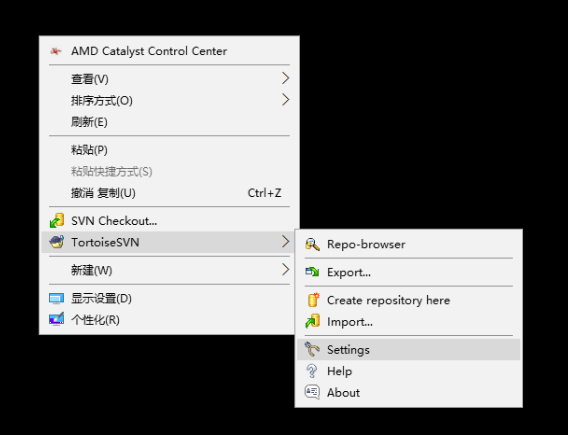The height and width of the screenshot is (435, 568).
Task: Click the TortoiseSVN tortoise icon
Action: [57, 242]
